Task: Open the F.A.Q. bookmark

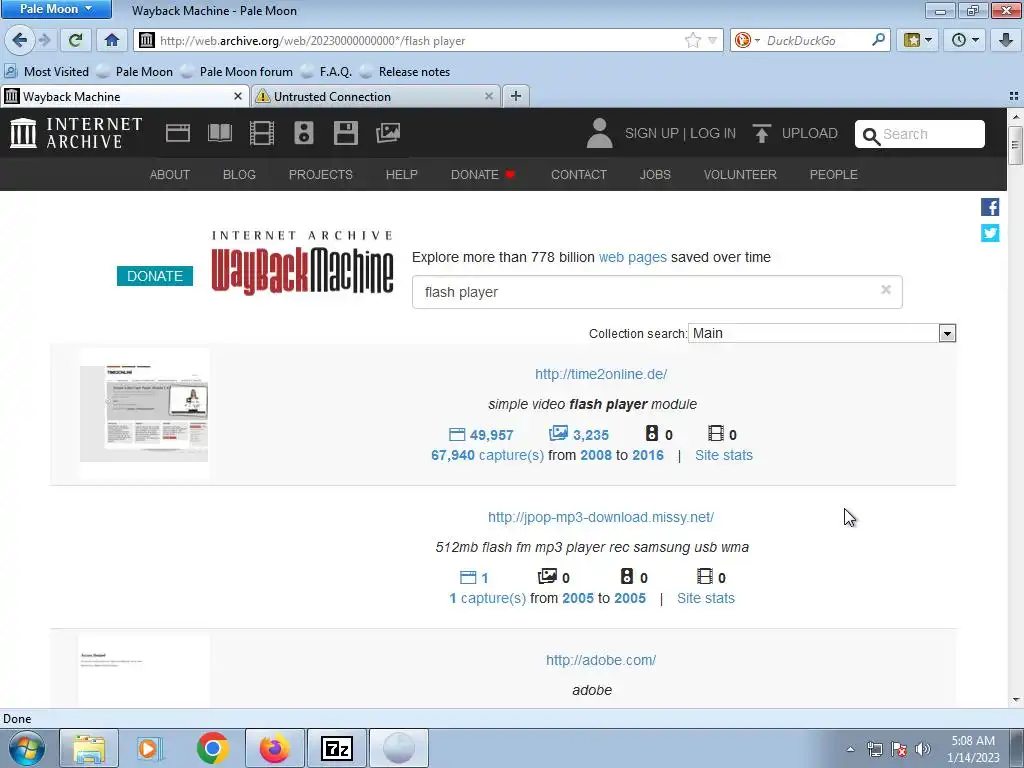Action: pyautogui.click(x=327, y=72)
